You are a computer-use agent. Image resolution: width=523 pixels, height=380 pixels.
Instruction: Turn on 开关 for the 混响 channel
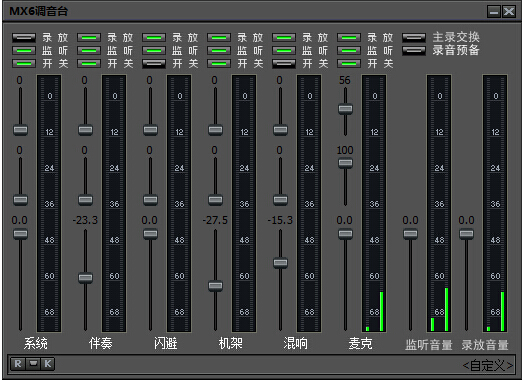(x=284, y=63)
